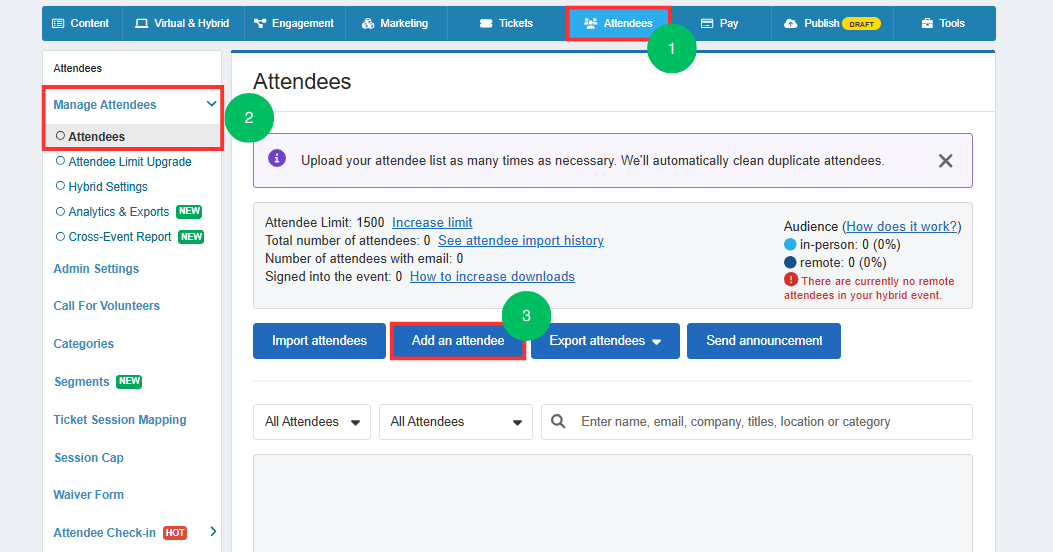Open the first All Attendees filter dropdown
The height and width of the screenshot is (552, 1053).
[x=312, y=422]
